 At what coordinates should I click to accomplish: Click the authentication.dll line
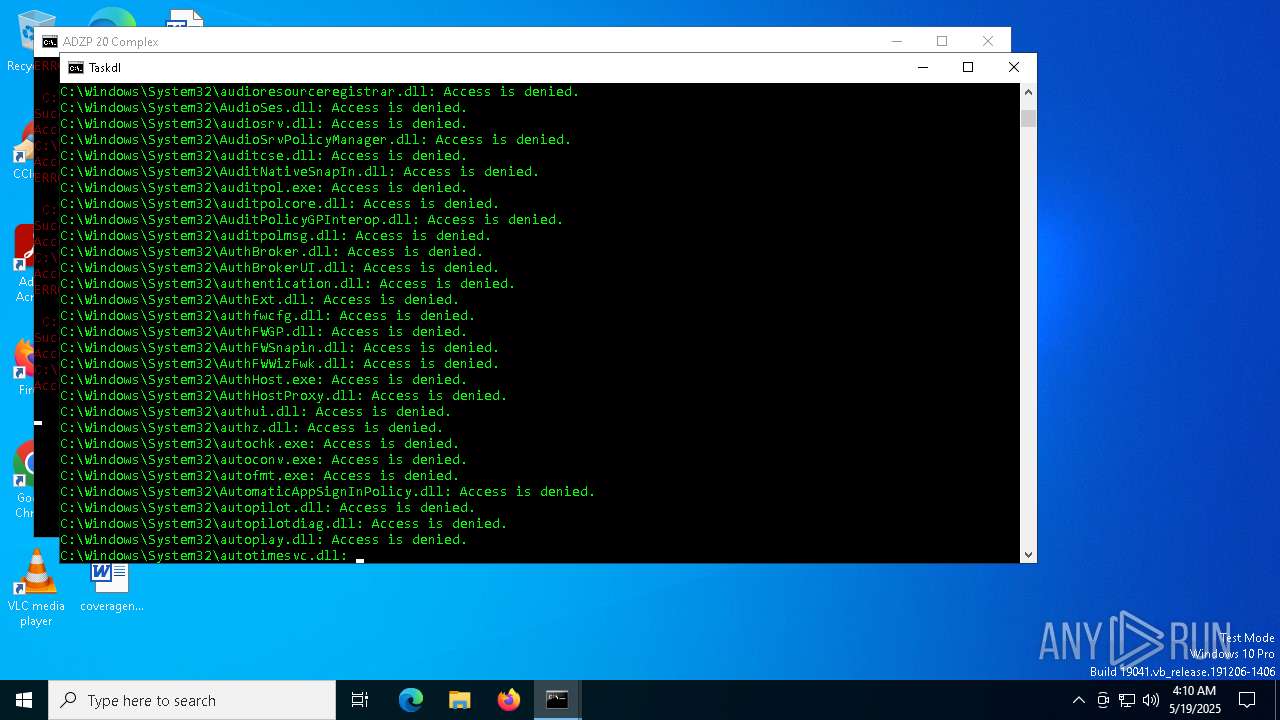[x=288, y=283]
